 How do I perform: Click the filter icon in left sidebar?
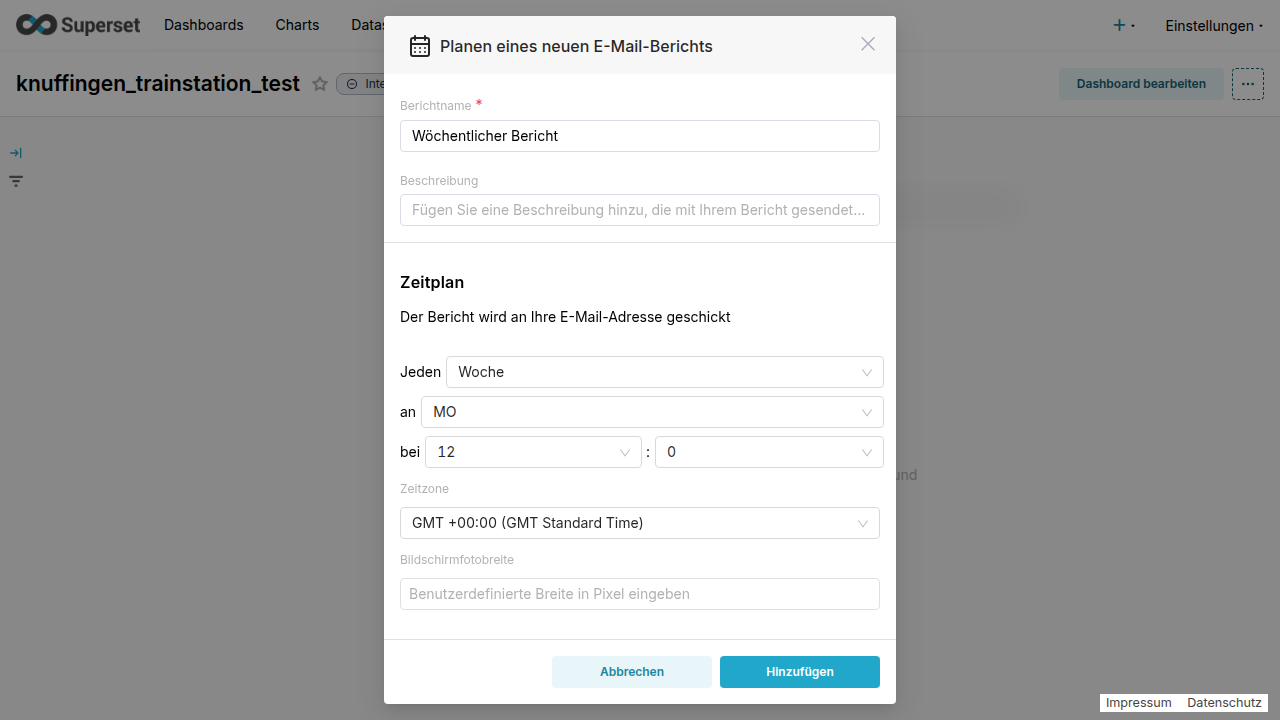click(16, 181)
